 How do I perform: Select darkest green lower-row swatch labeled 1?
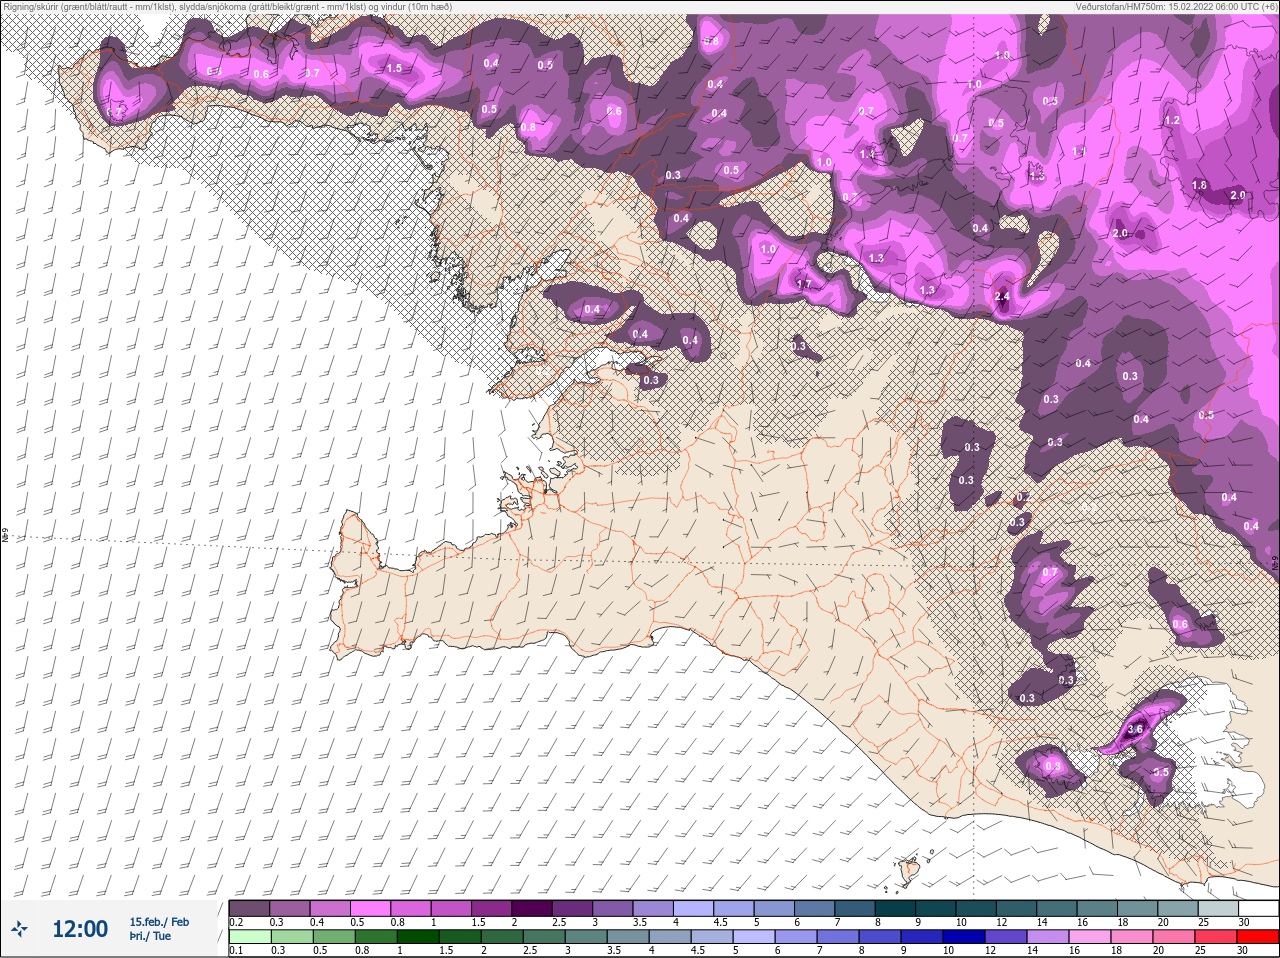[418, 937]
